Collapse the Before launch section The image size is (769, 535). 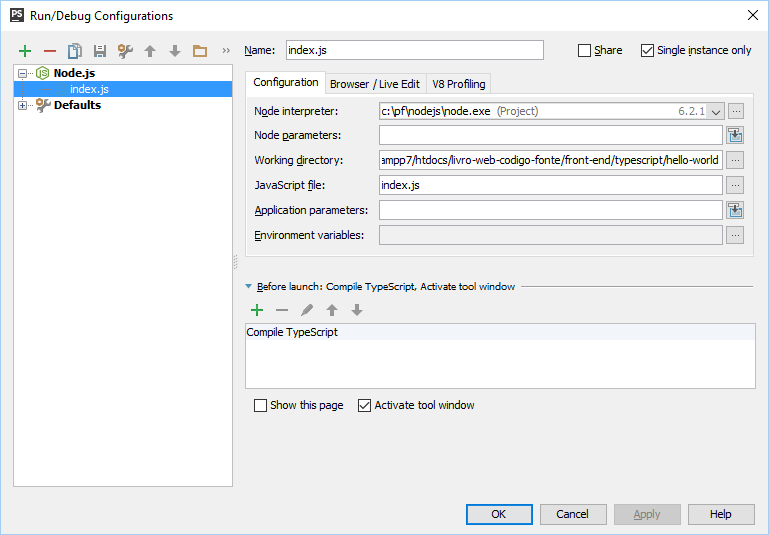coord(249,287)
